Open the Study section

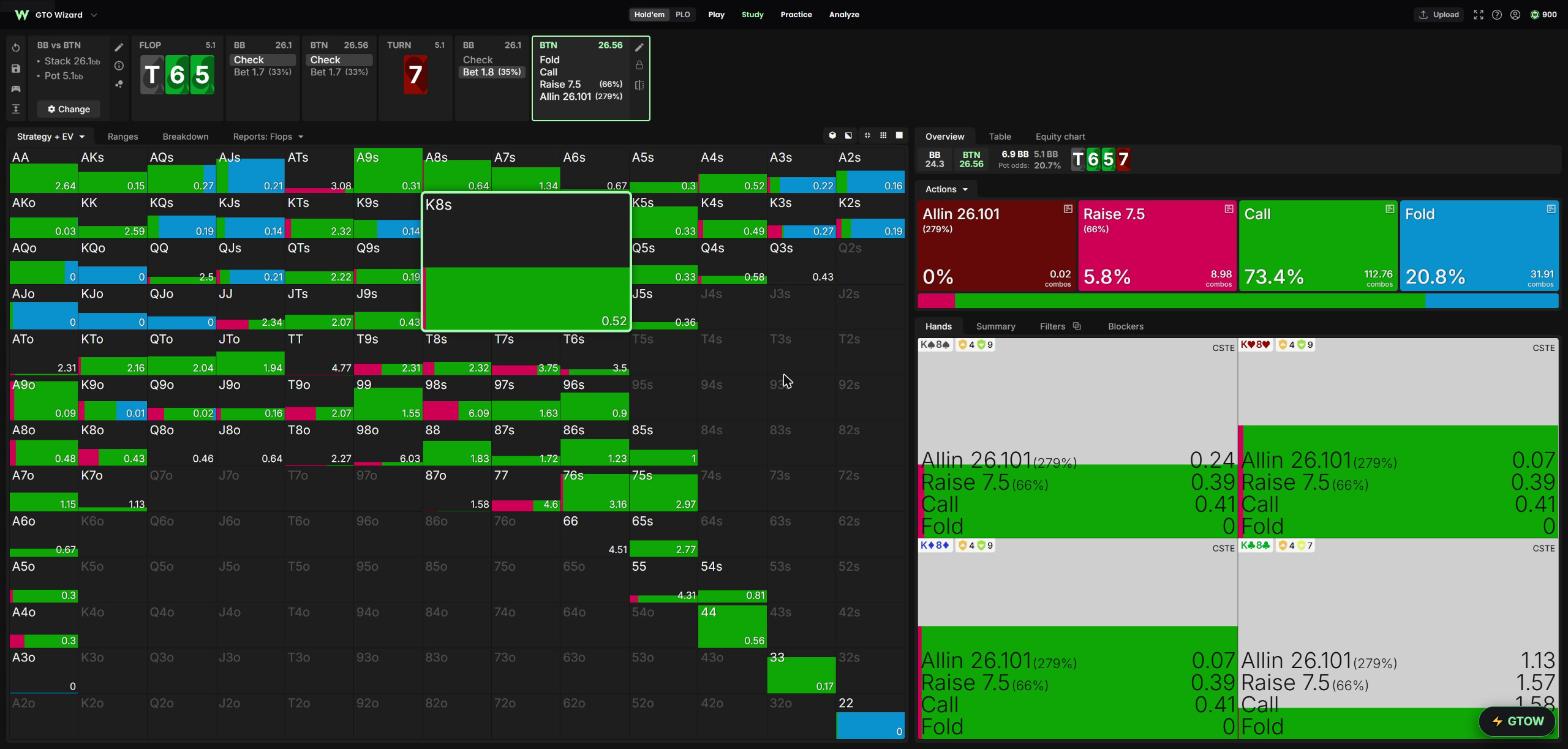752,15
